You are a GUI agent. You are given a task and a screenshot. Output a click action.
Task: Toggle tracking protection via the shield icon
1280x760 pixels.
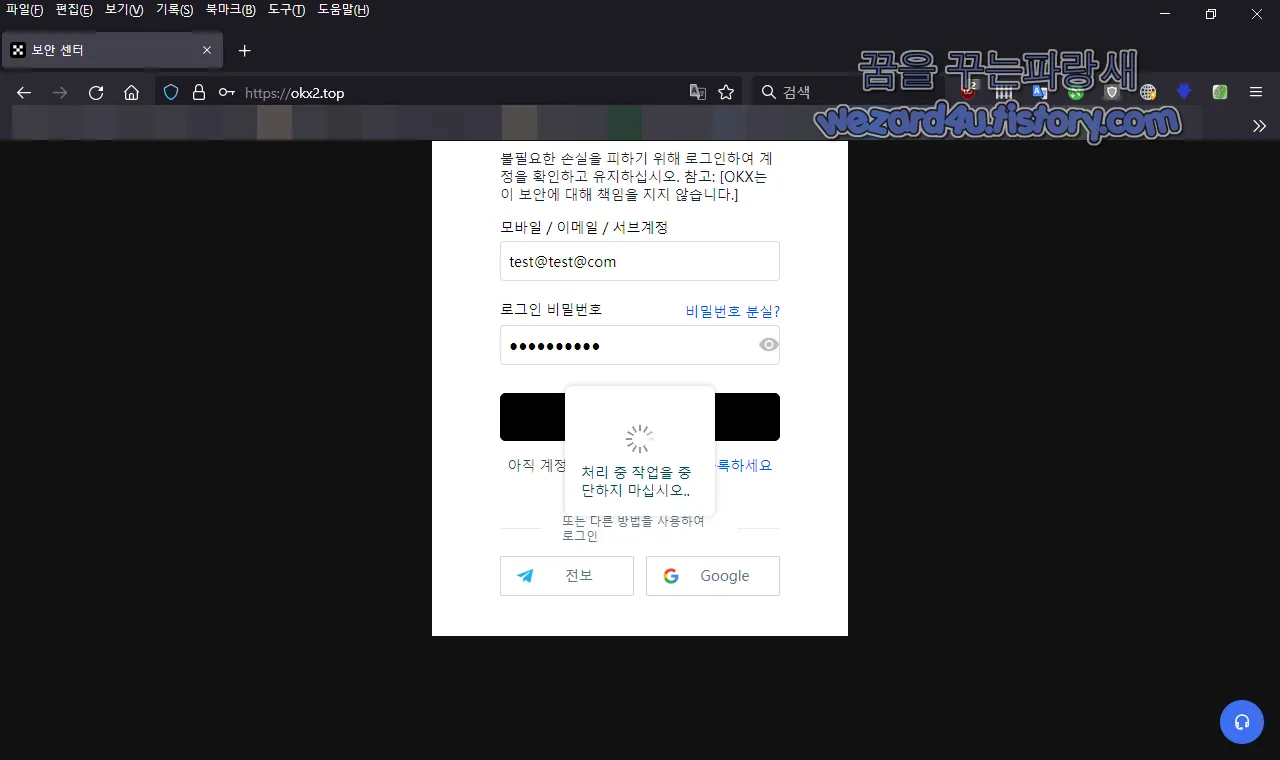click(171, 91)
